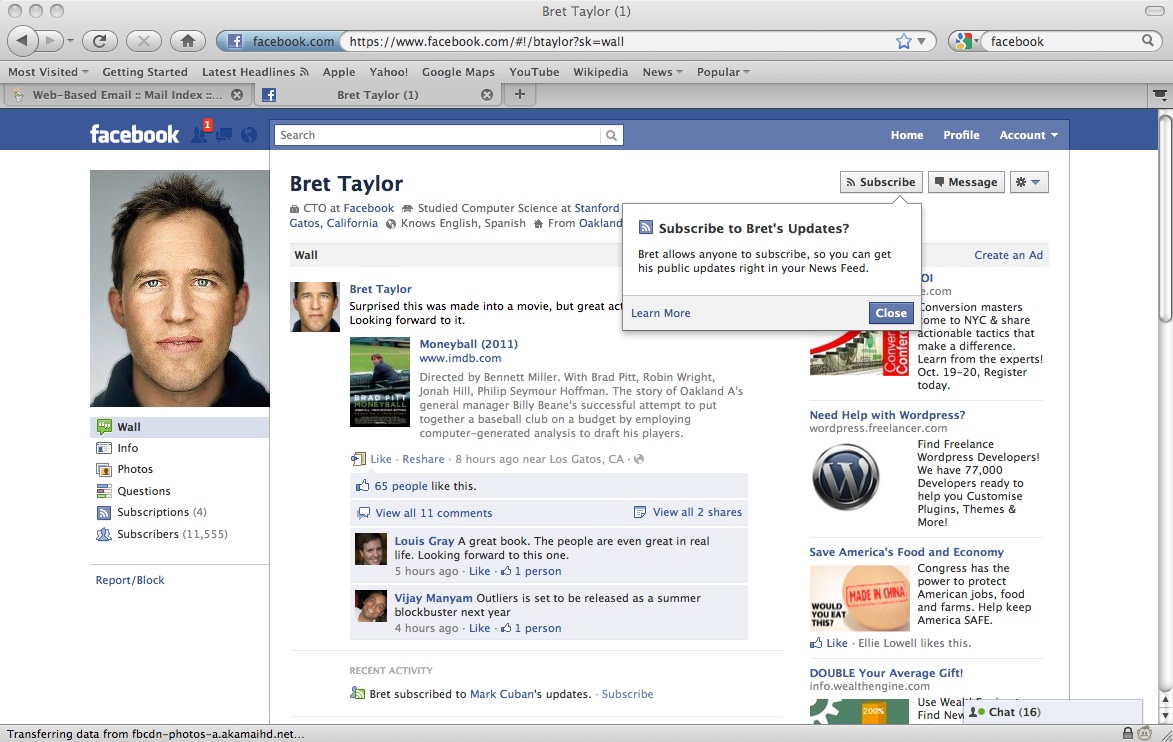Open the Facebook messages icon
Viewport: 1173px width, 742px height.
(x=224, y=135)
